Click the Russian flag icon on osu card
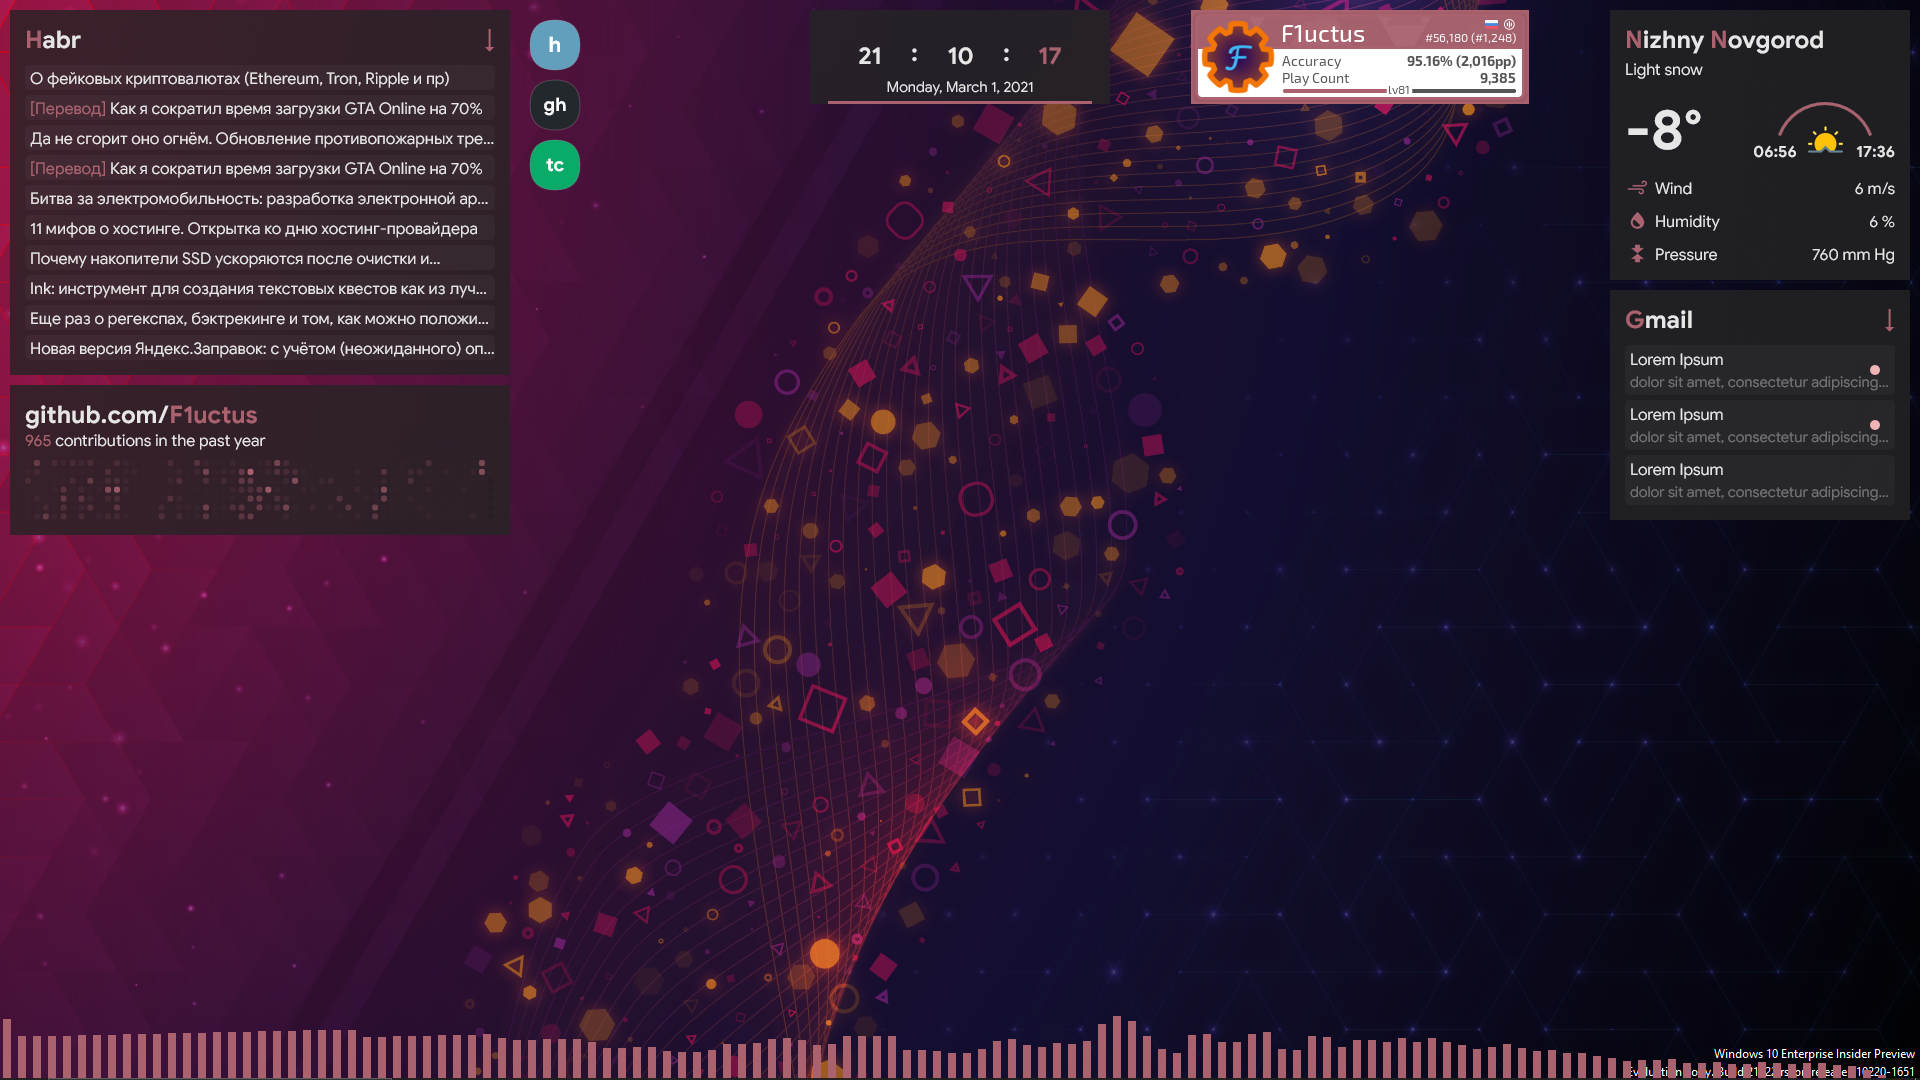The height and width of the screenshot is (1080, 1920). [1491, 24]
